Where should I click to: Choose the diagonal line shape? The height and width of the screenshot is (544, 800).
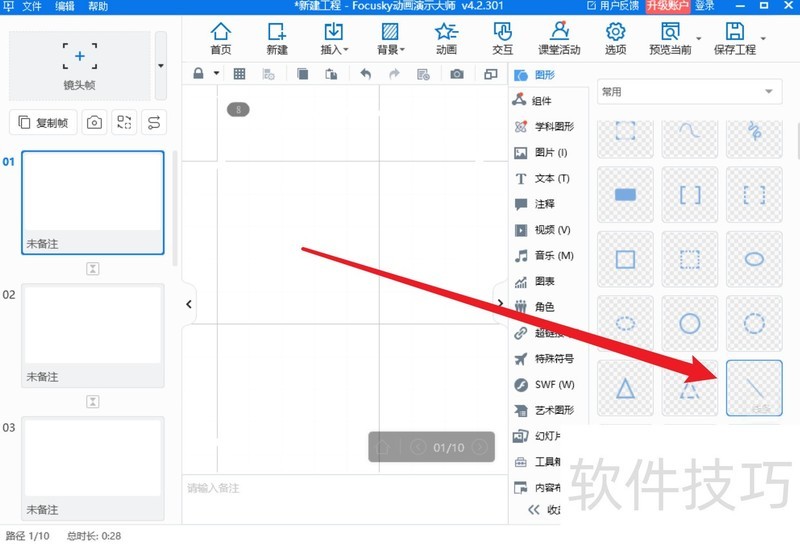[754, 388]
